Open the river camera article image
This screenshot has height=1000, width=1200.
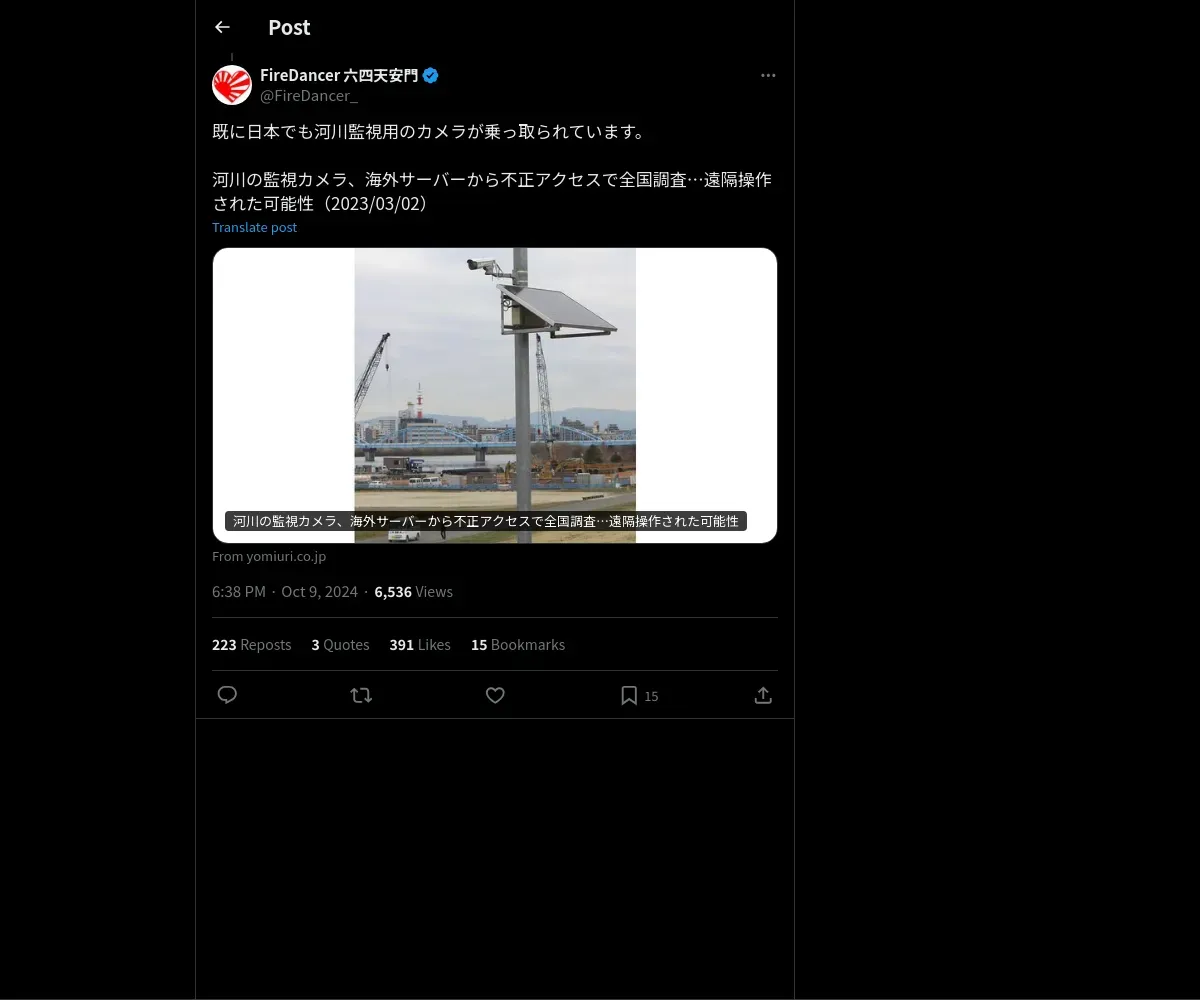coord(495,395)
